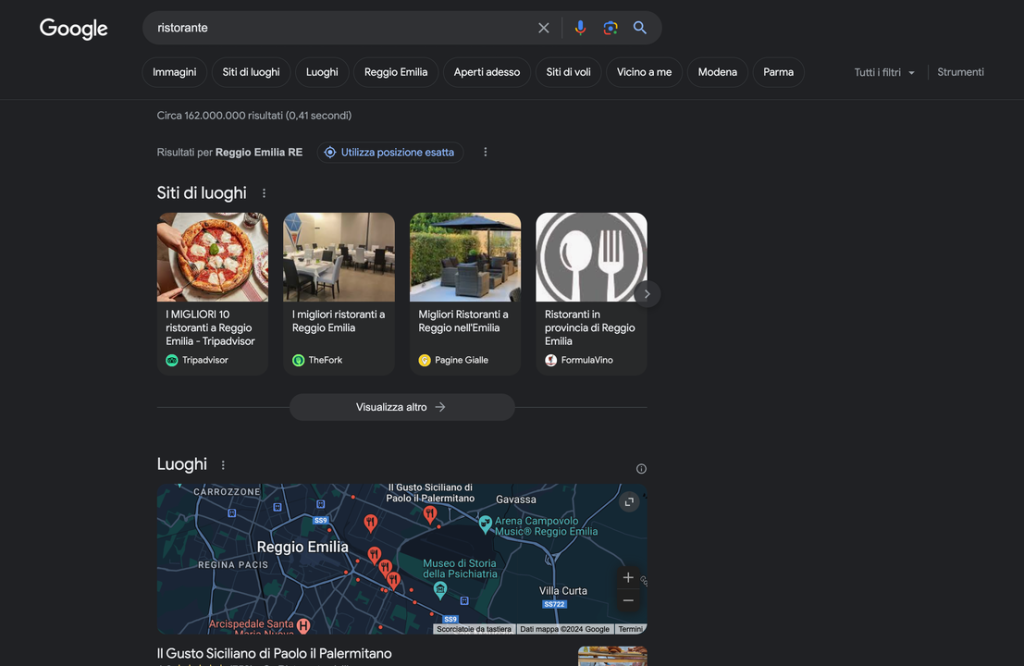Open Il Gusto Siciliano di Paolo il Palermitano result
The width and height of the screenshot is (1024, 666).
274,654
